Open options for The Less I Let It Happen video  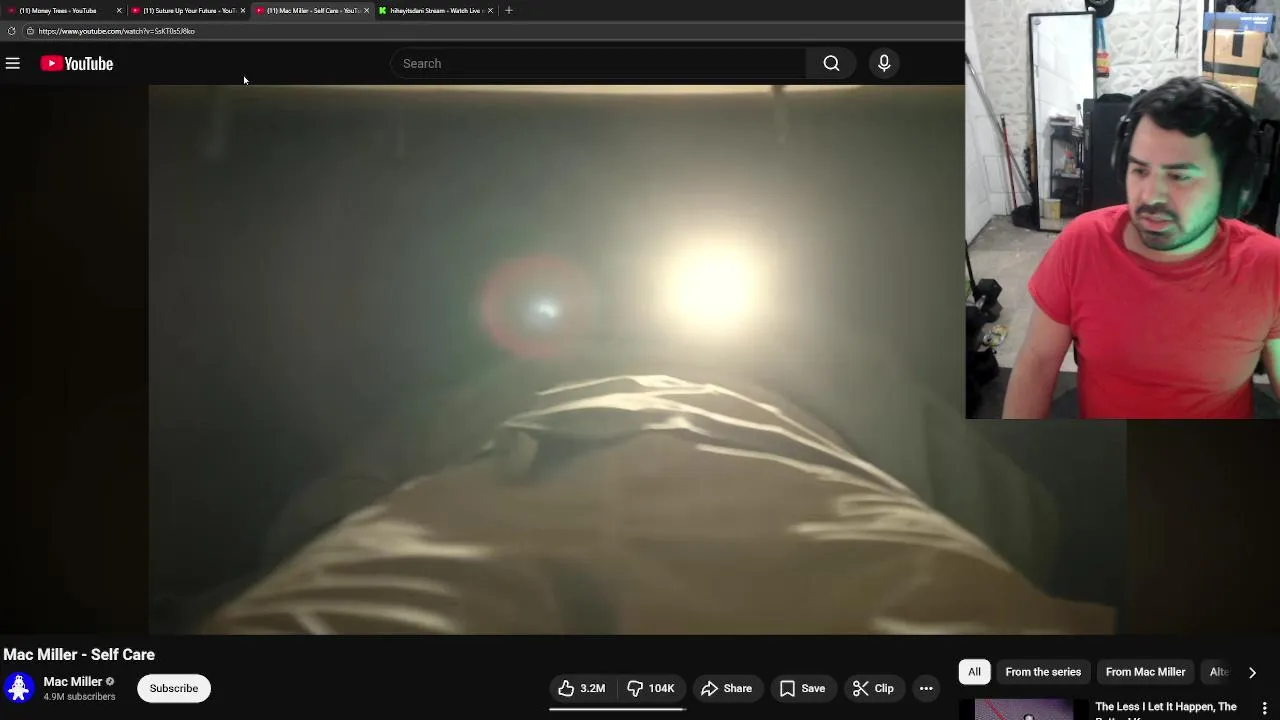click(1265, 708)
